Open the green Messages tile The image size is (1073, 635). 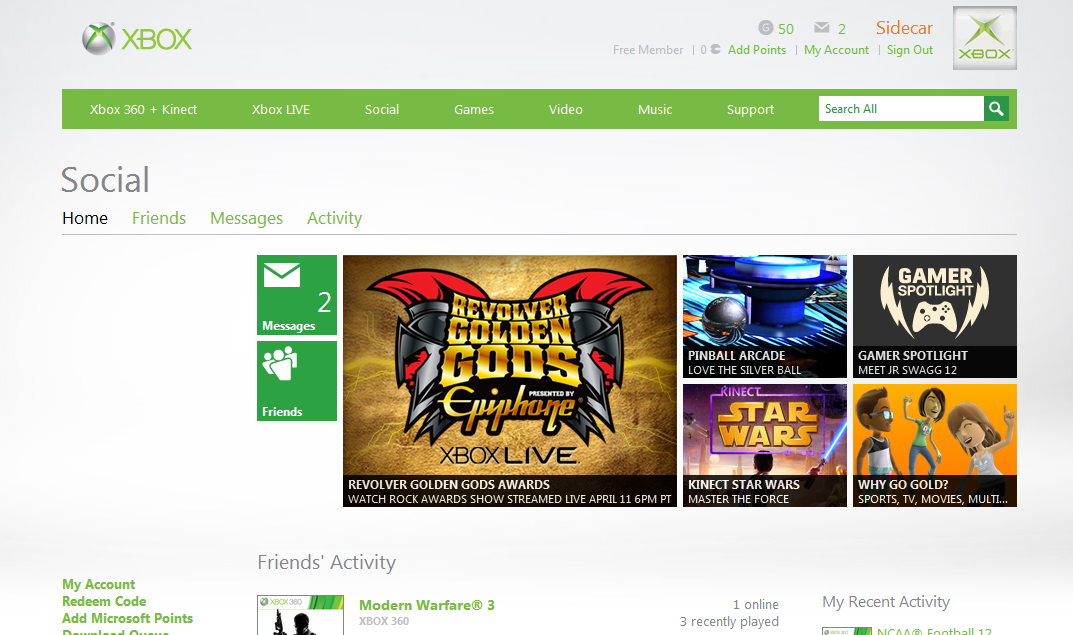coord(297,295)
